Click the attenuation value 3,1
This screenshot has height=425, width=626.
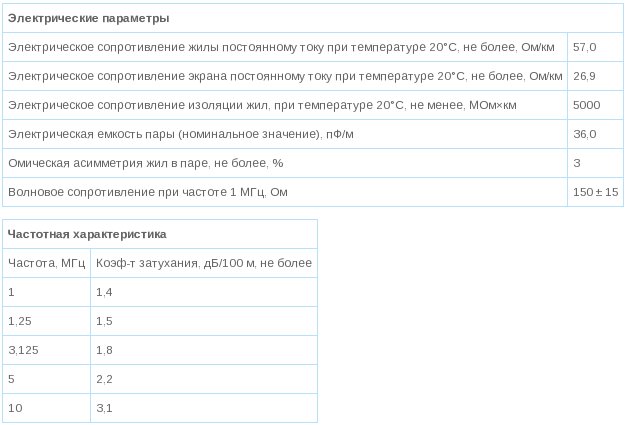(x=104, y=407)
